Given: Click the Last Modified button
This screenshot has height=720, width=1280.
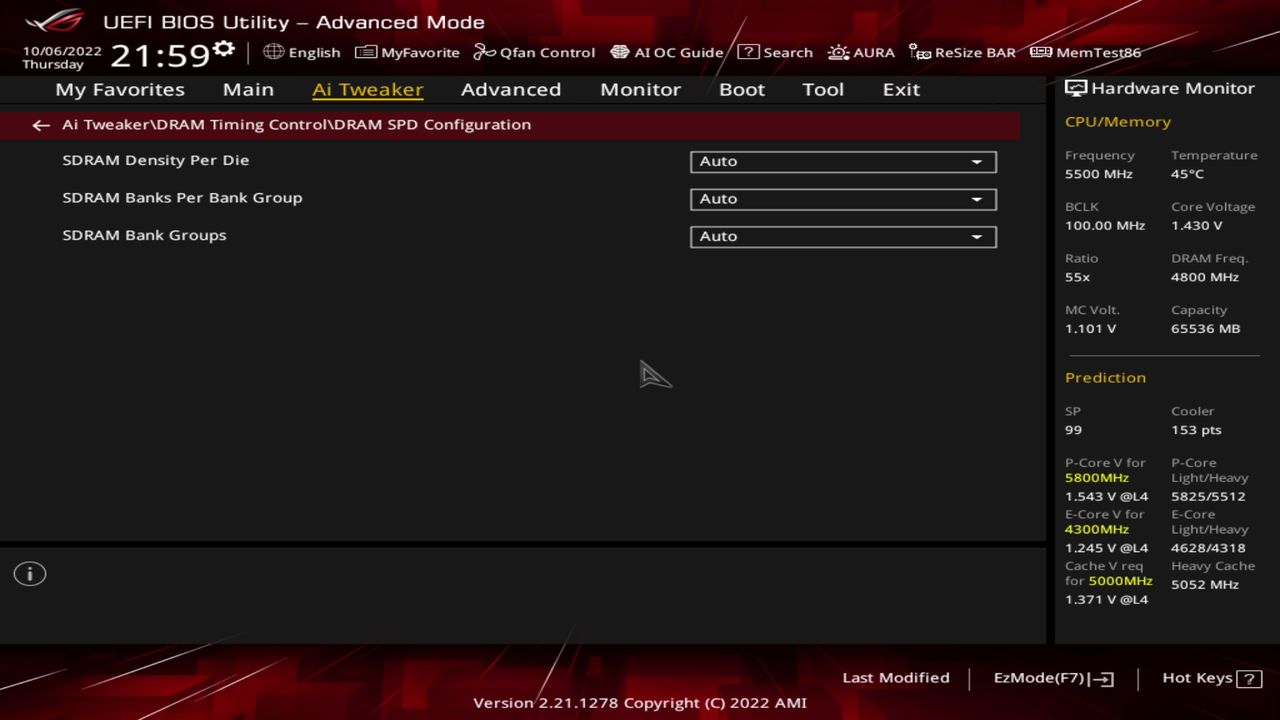Looking at the screenshot, I should click(896, 678).
